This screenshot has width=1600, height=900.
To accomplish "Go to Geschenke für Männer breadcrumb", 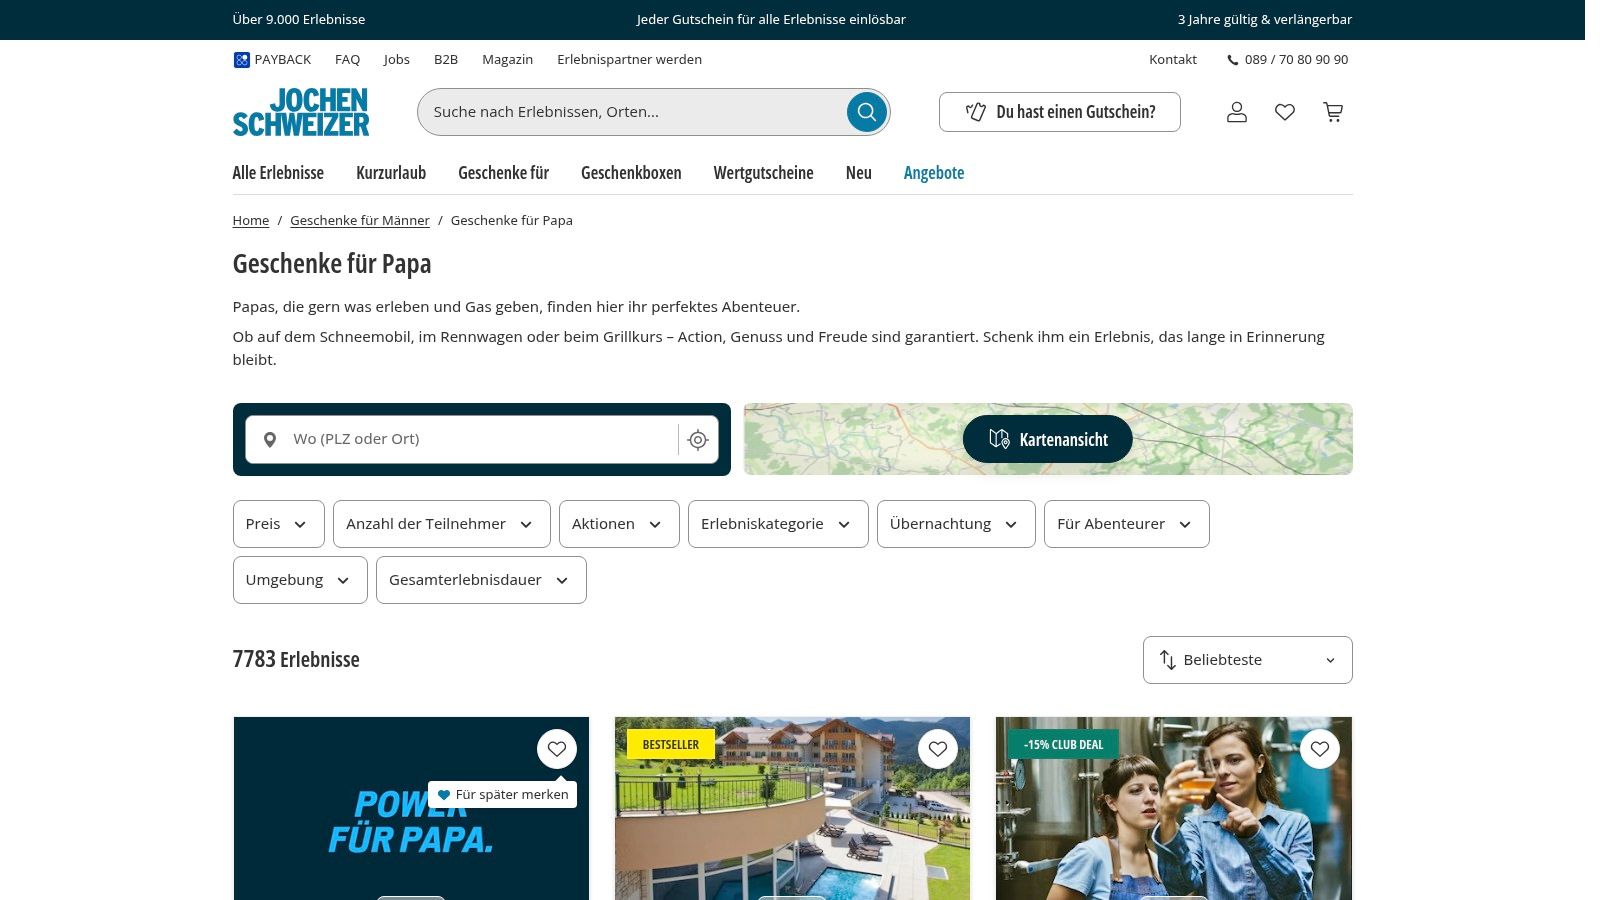I will (360, 221).
